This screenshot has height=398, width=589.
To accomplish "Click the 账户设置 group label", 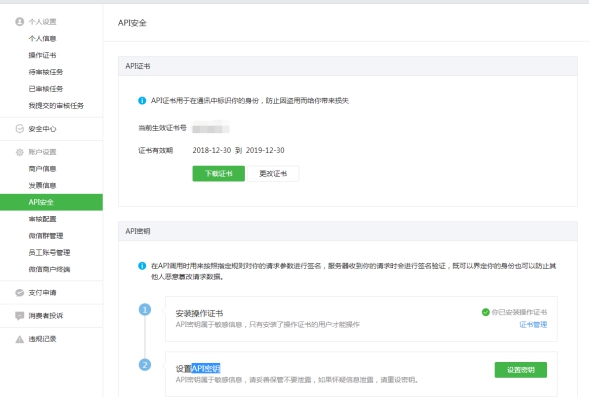I will [x=42, y=152].
